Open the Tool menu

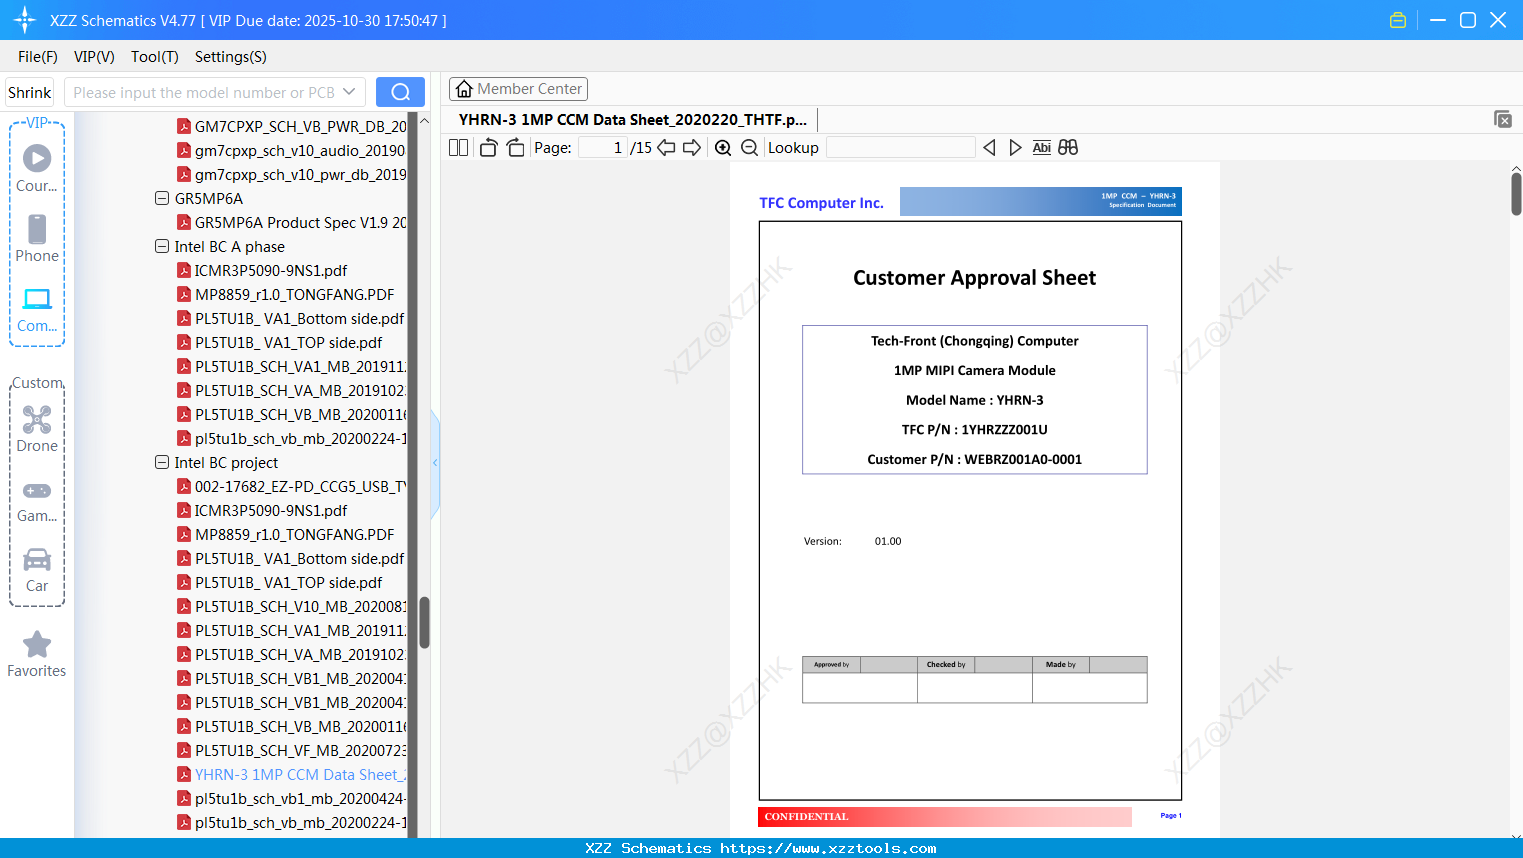coord(155,57)
